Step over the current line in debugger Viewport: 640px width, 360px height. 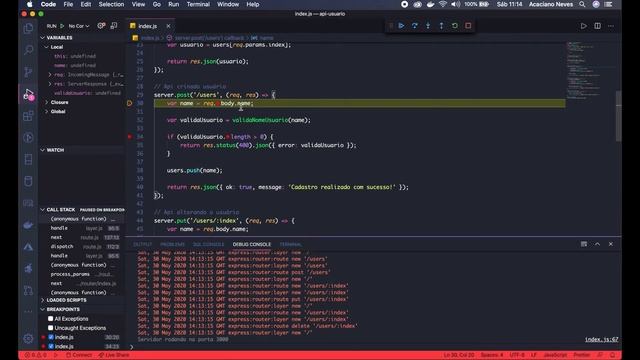pyautogui.click(x=415, y=26)
